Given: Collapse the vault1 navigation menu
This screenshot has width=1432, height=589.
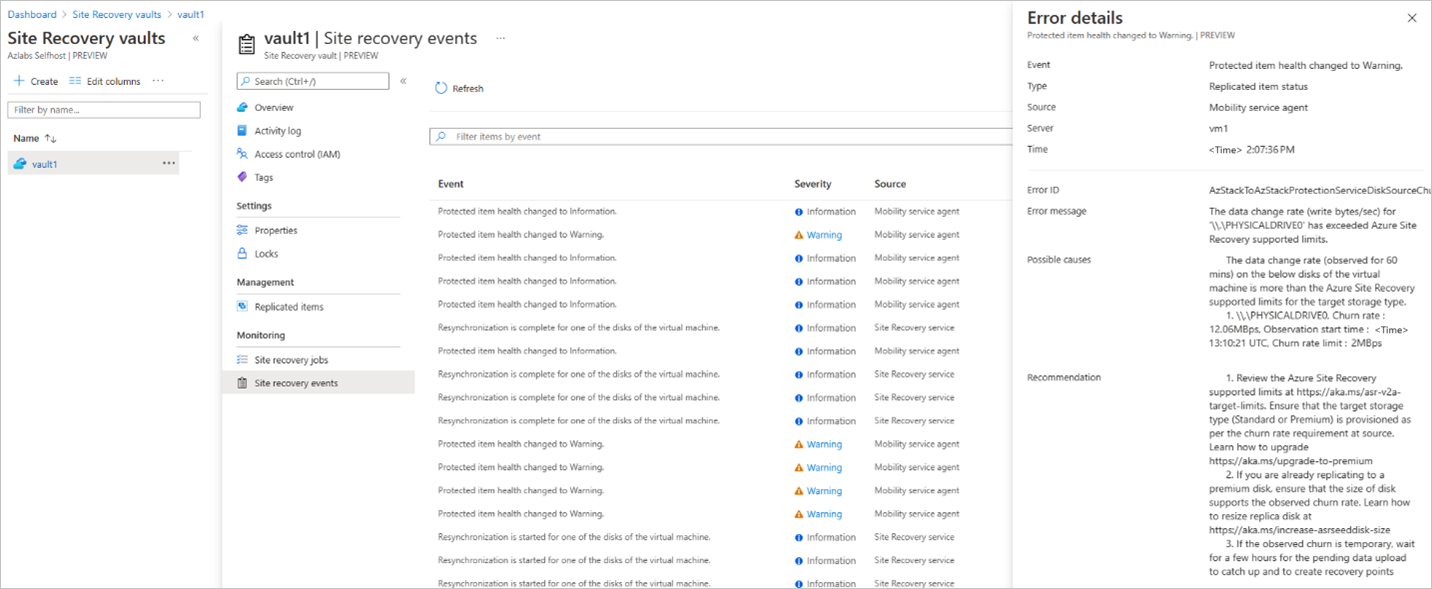Looking at the screenshot, I should pos(403,81).
